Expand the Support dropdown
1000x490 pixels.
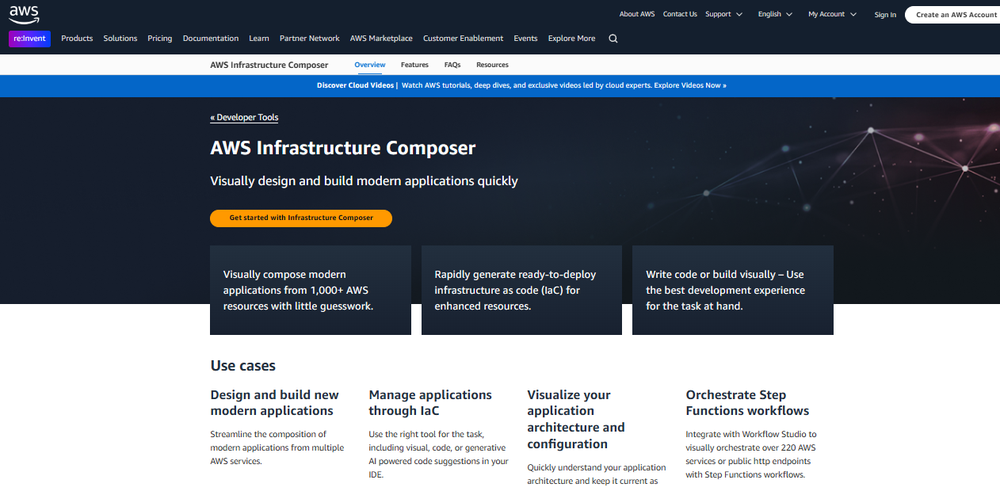click(x=724, y=14)
